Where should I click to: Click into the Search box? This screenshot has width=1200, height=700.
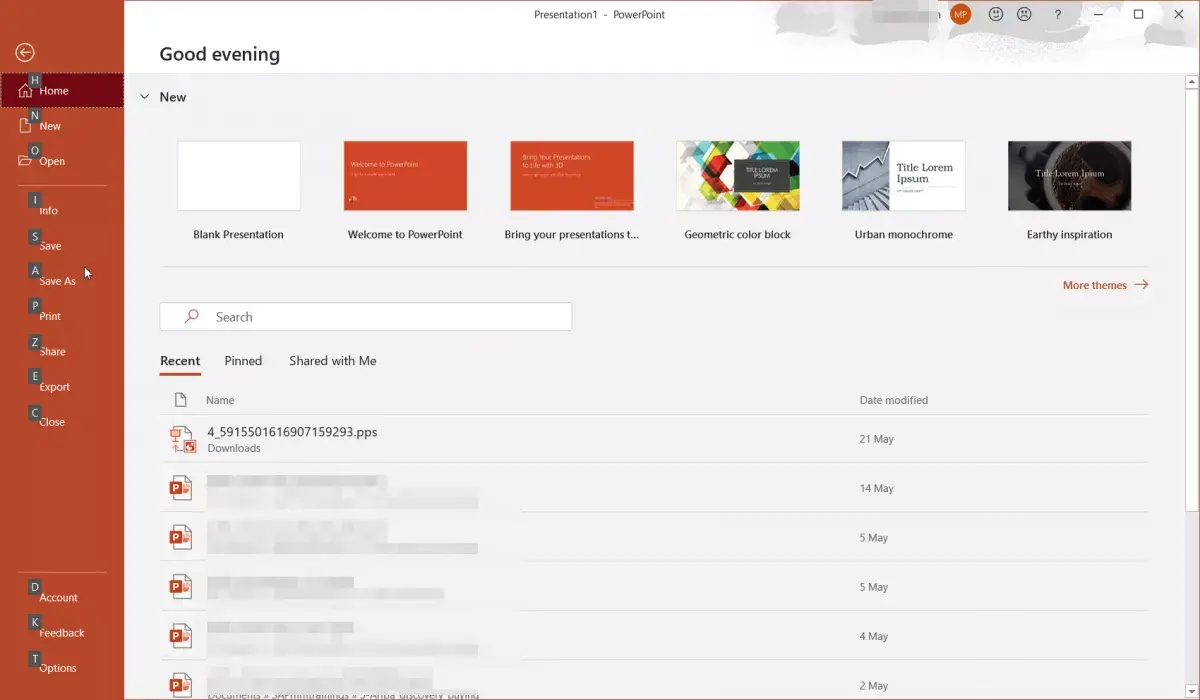pyautogui.click(x=366, y=317)
